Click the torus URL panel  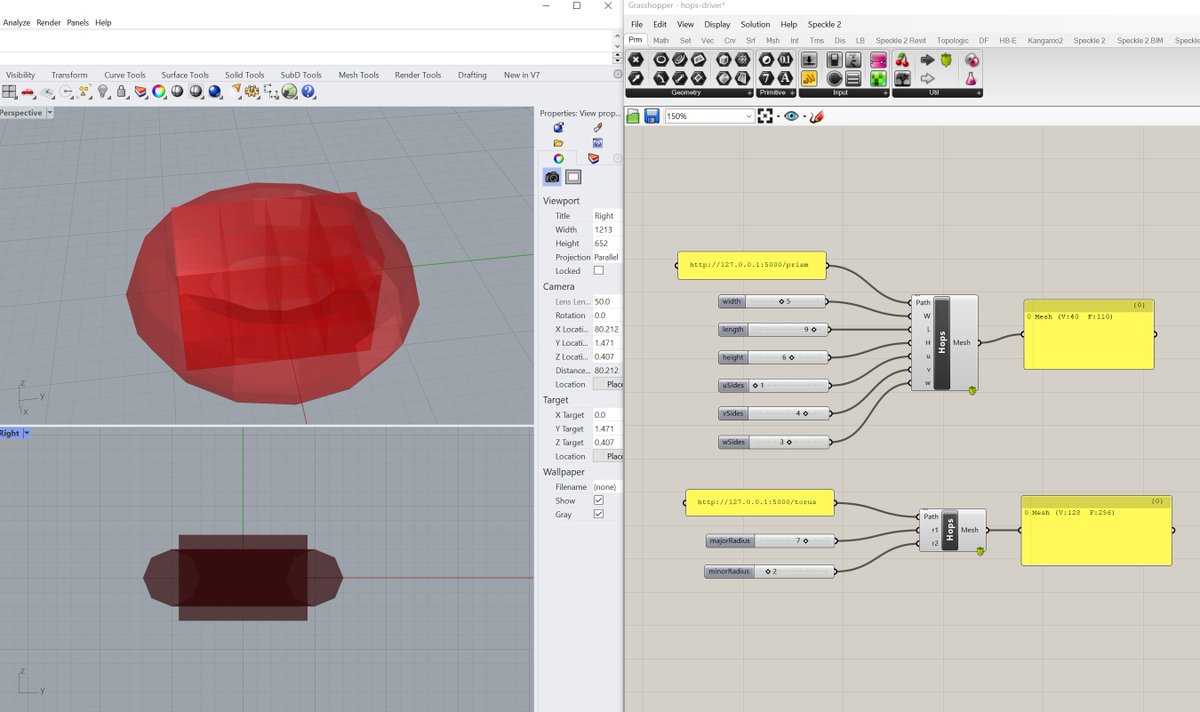pos(759,501)
